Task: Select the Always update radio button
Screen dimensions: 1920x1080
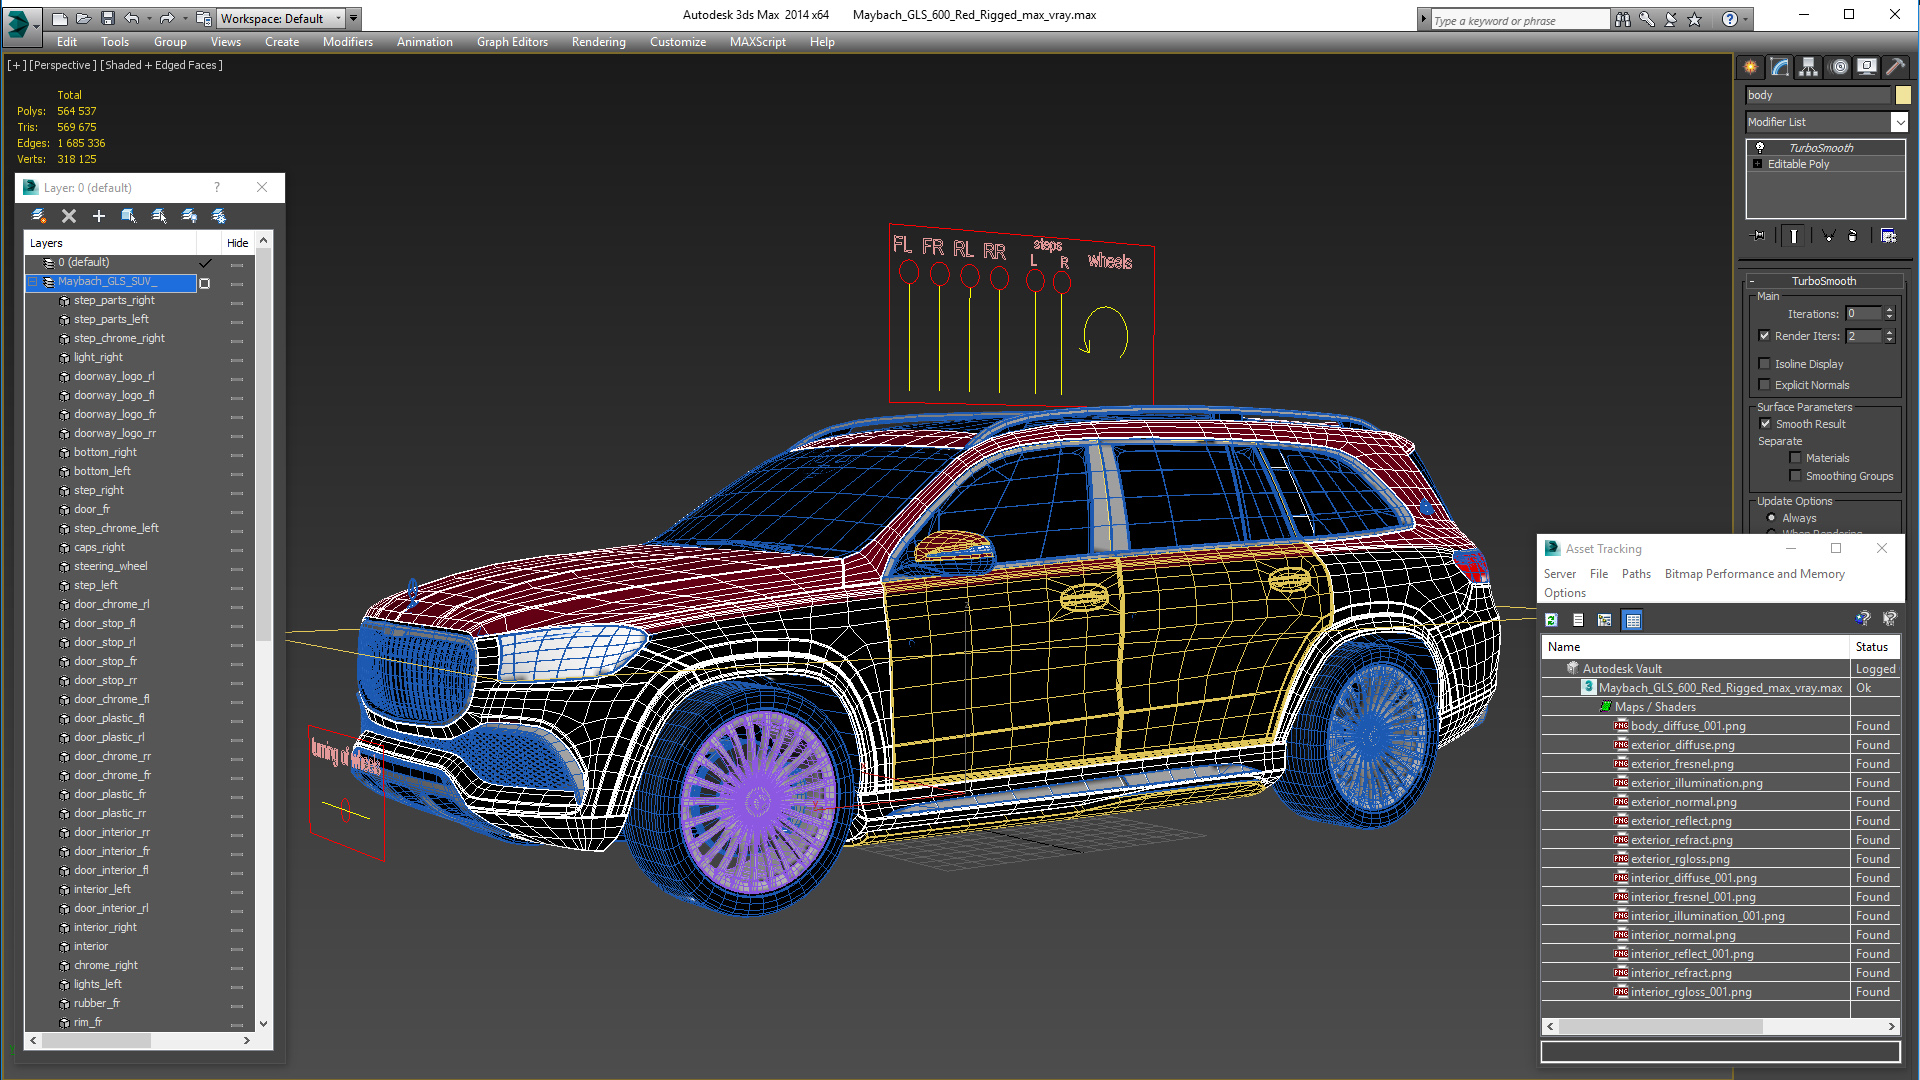Action: coord(1771,518)
